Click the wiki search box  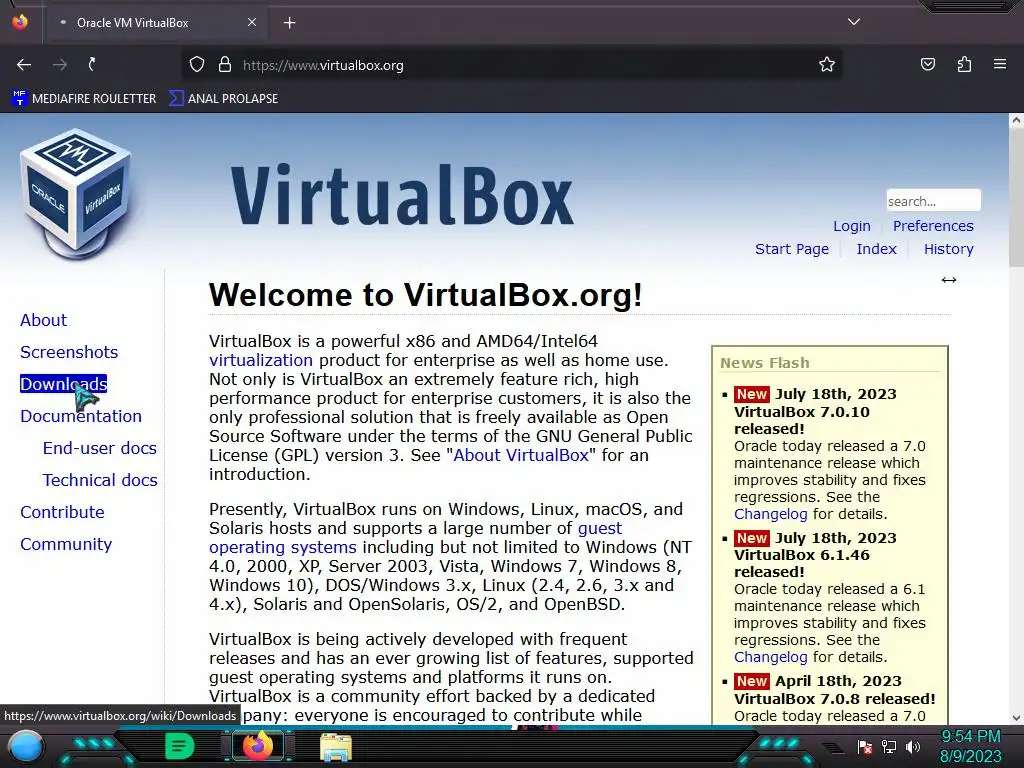pyautogui.click(x=933, y=200)
